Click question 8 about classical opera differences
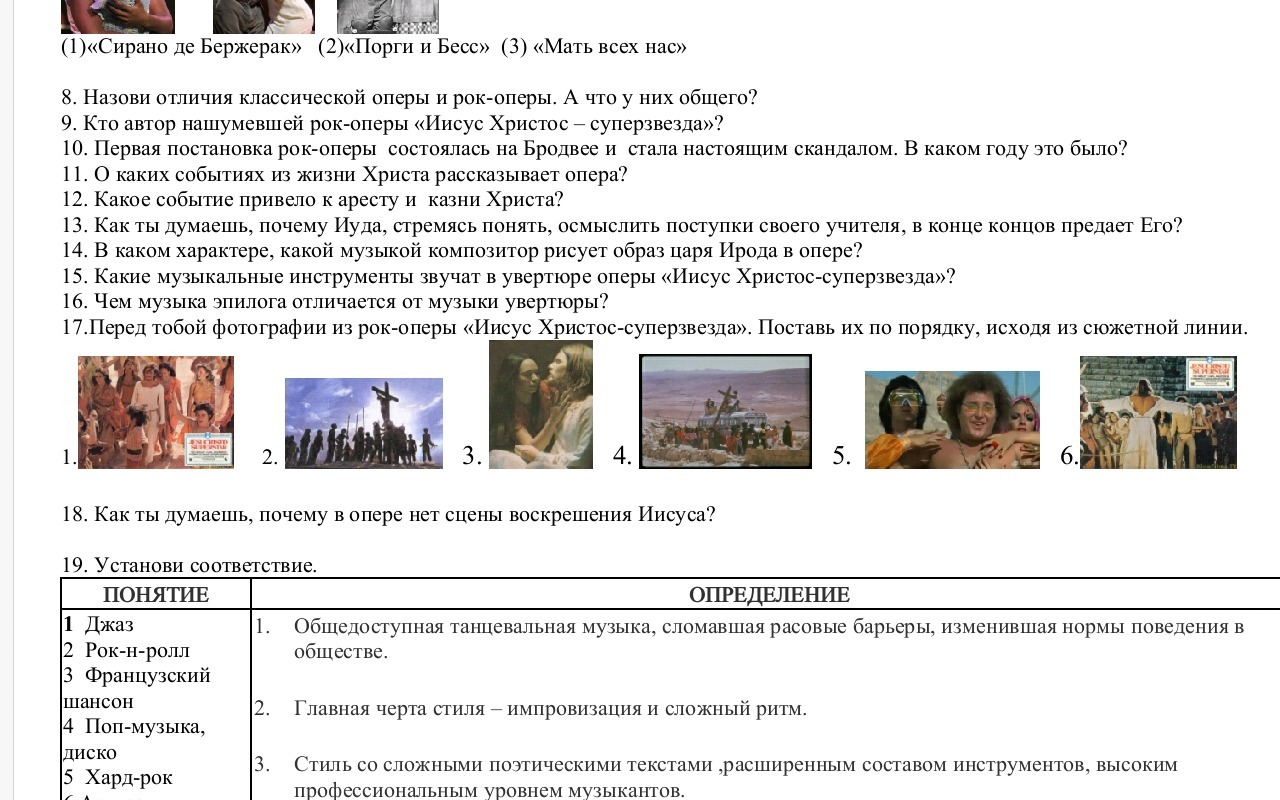The height and width of the screenshot is (800, 1280). pyautogui.click(x=409, y=98)
